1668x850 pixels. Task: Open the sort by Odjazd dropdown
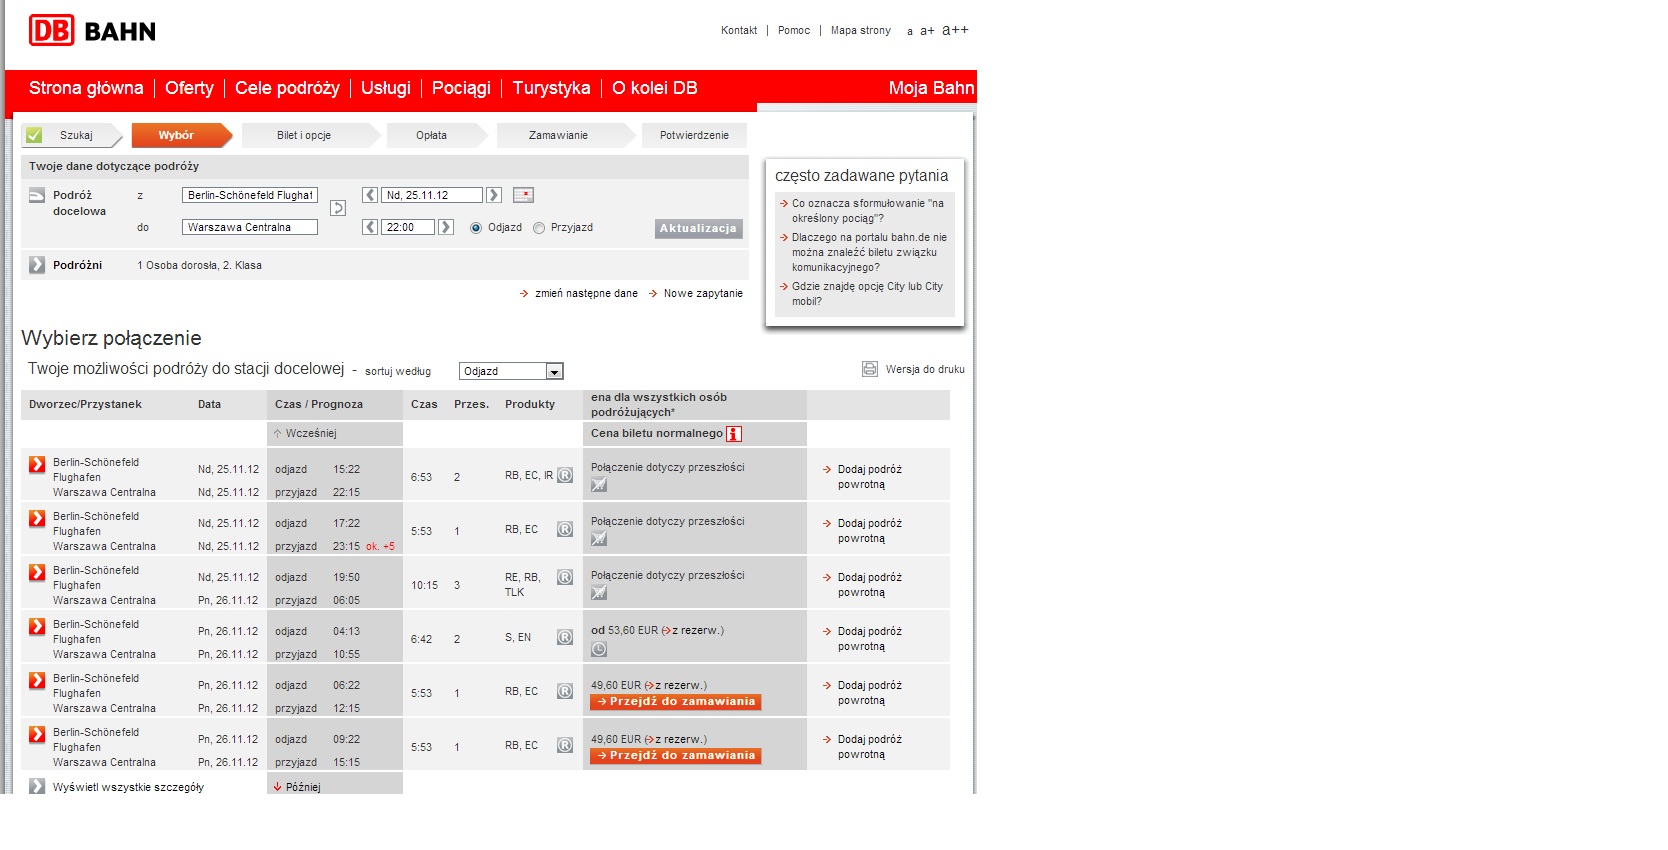tap(511, 371)
